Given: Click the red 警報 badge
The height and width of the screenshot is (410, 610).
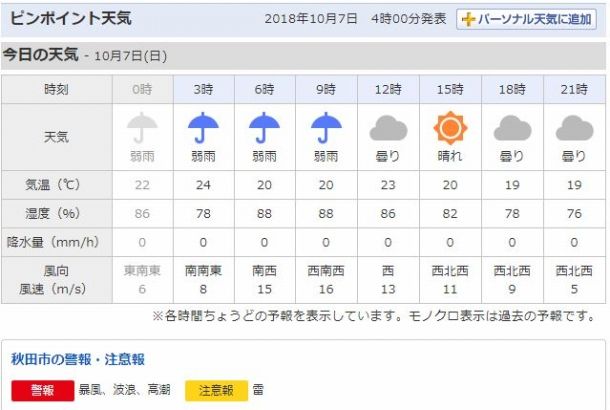Looking at the screenshot, I should [42, 390].
